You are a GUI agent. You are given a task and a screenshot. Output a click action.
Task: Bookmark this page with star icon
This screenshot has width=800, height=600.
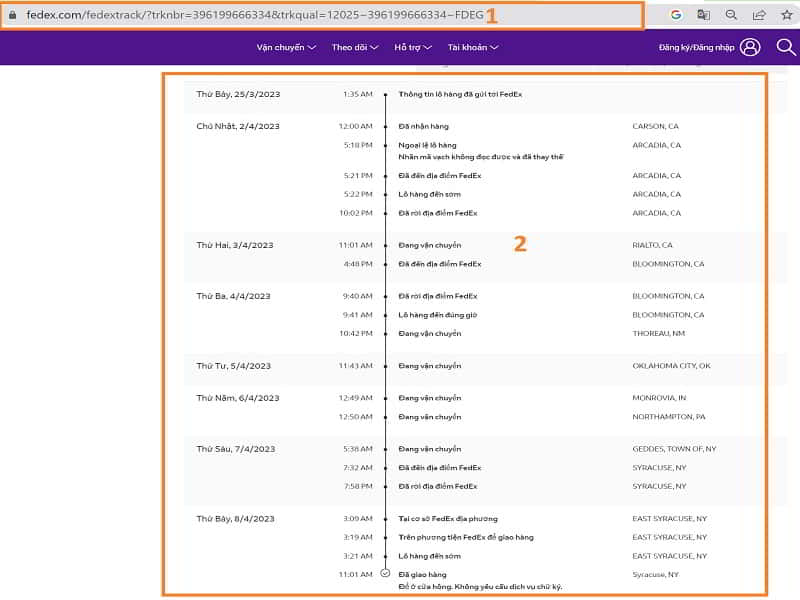click(x=786, y=15)
